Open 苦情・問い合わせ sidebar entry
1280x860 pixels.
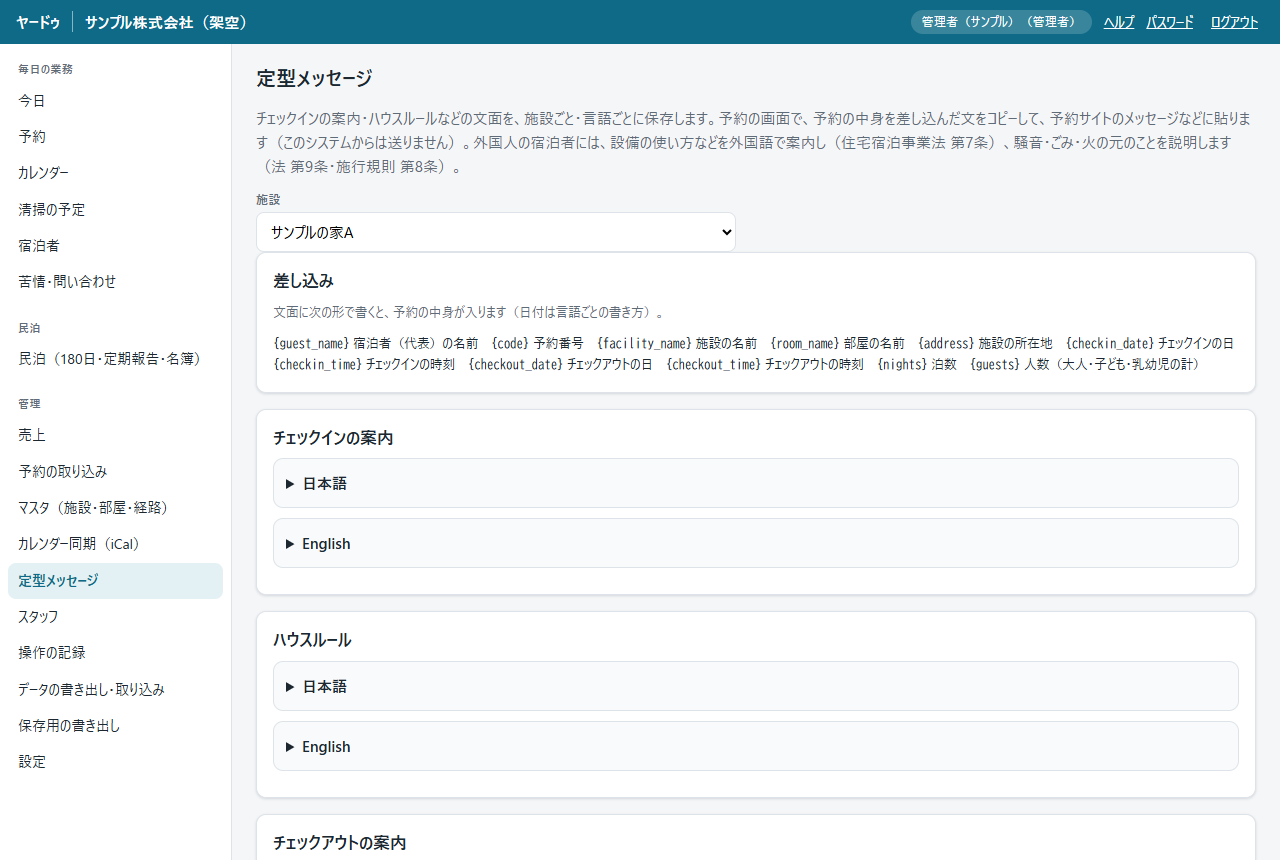coord(115,282)
